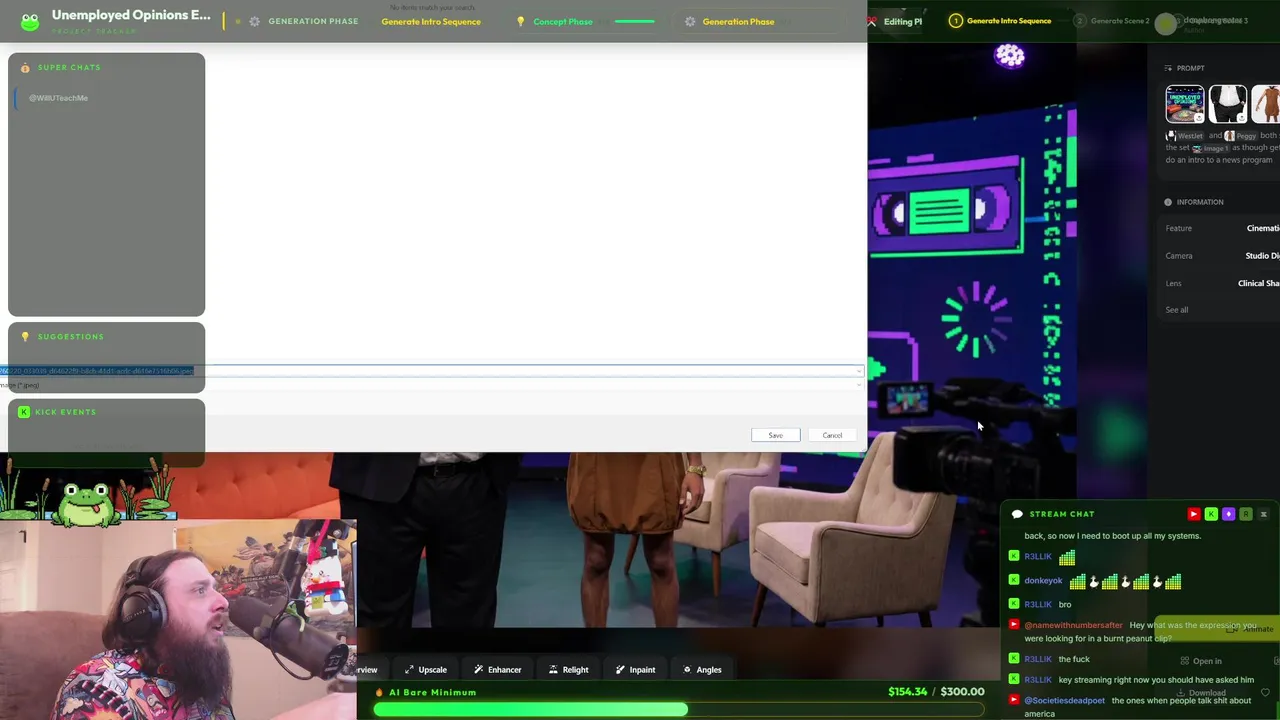Click the green frog logo icon

click(30, 21)
